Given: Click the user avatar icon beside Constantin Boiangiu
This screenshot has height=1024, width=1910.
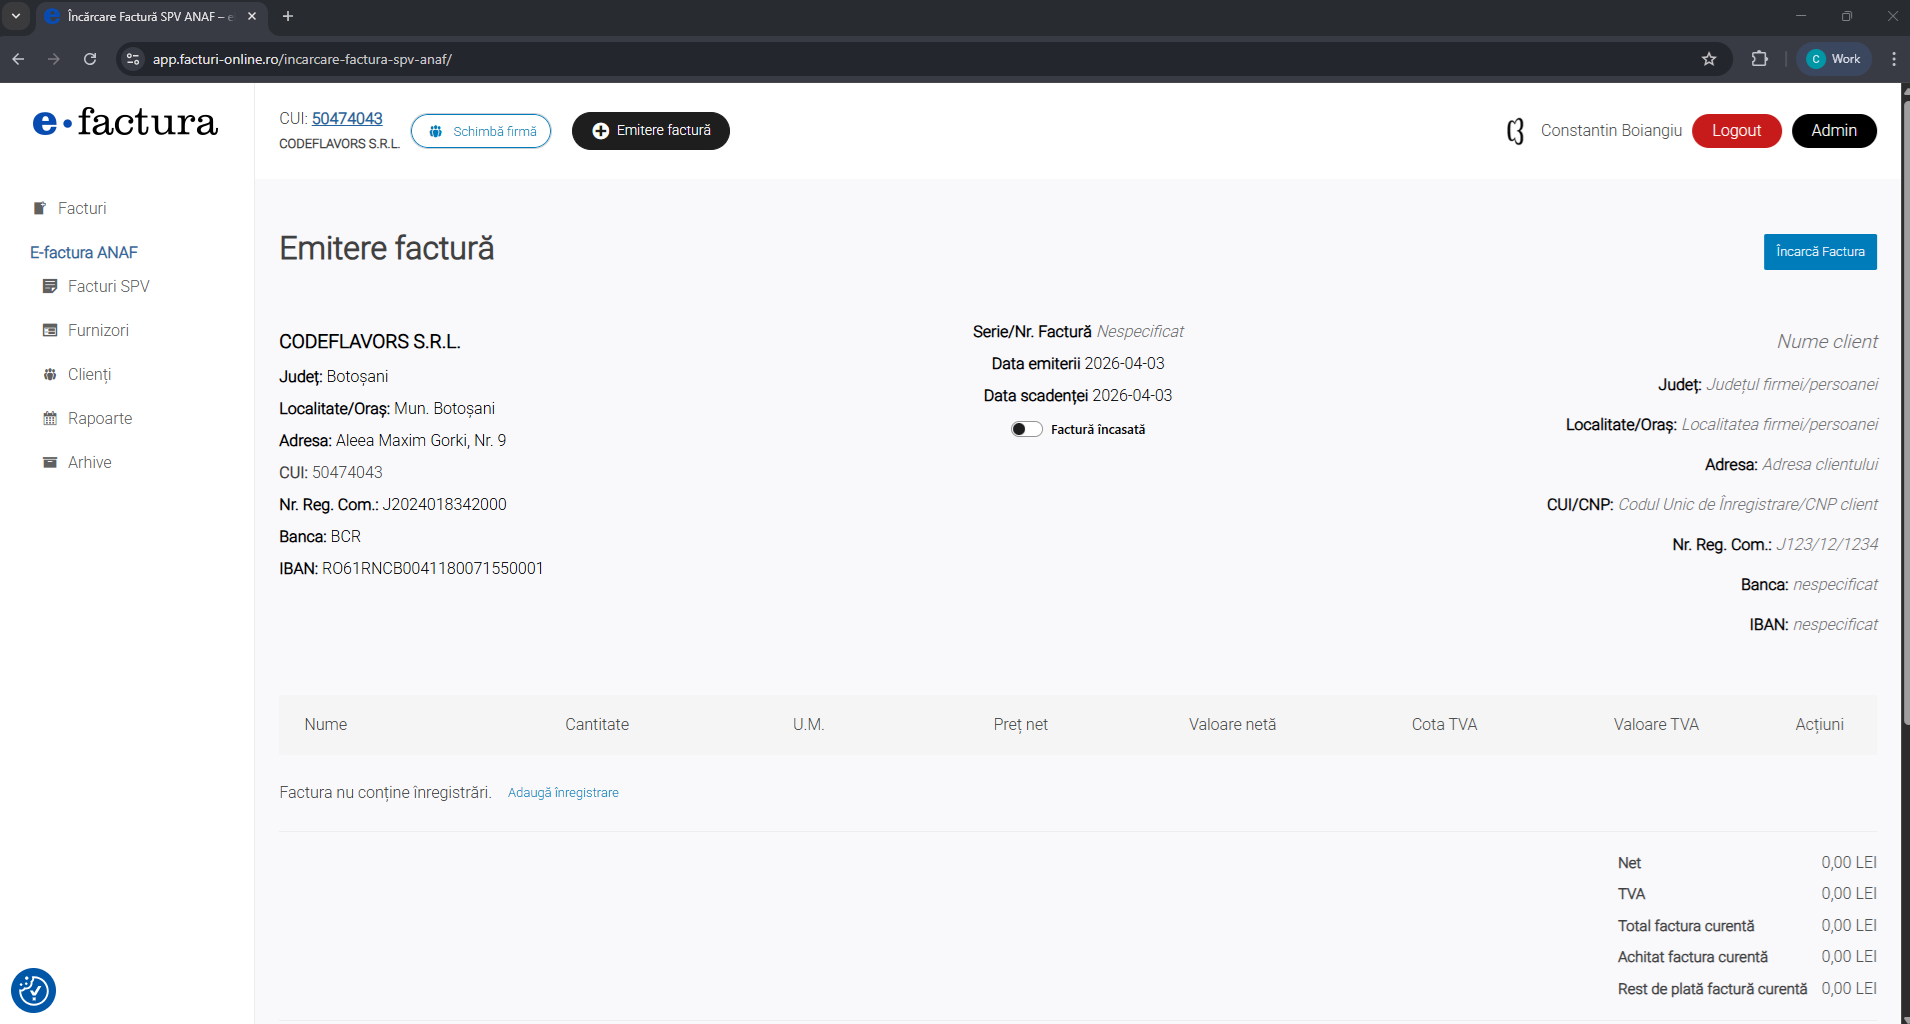Looking at the screenshot, I should pyautogui.click(x=1515, y=131).
